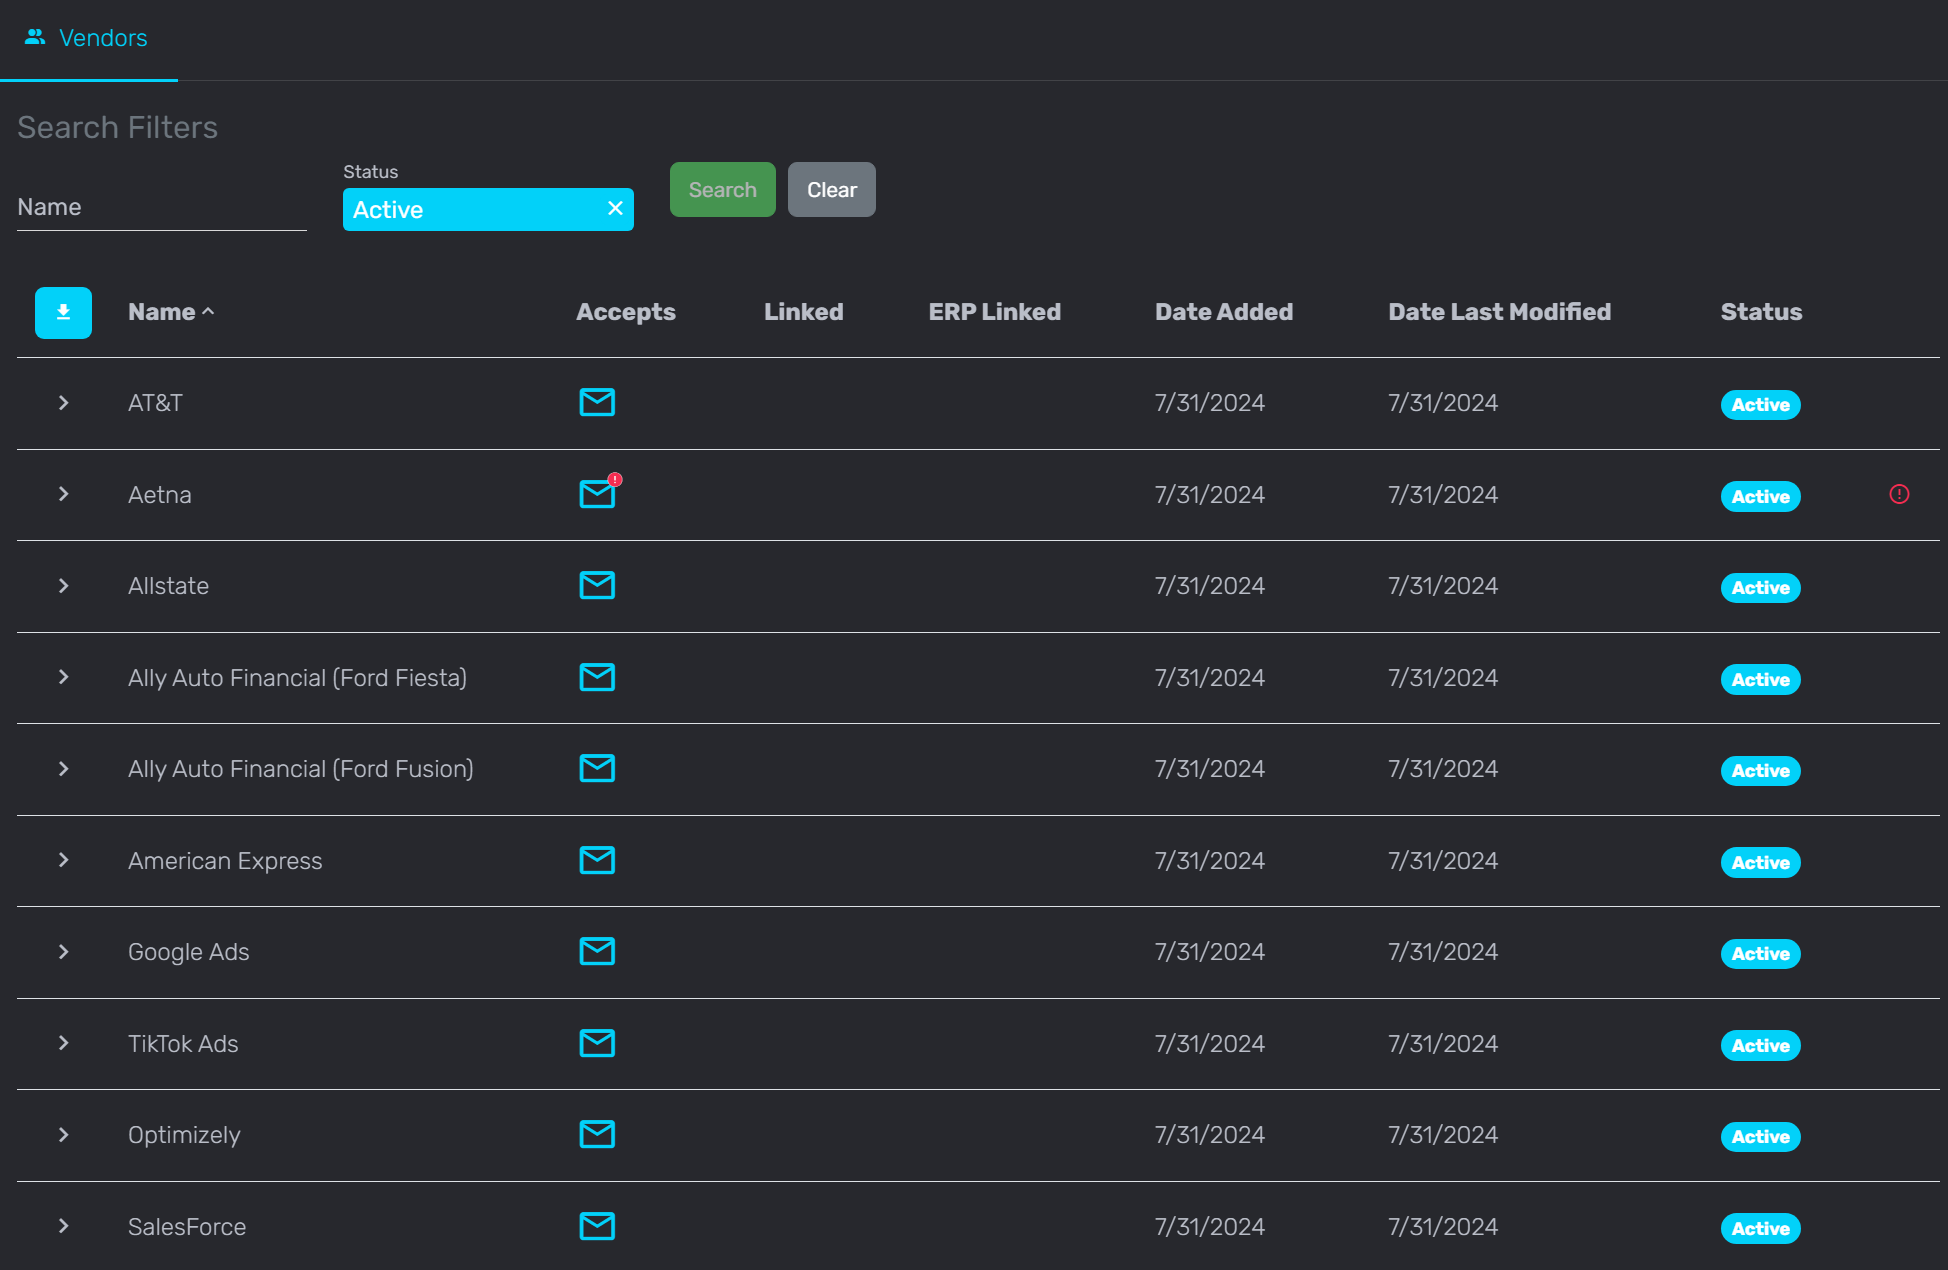
Task: Expand the Optimizely vendor row
Action: tap(63, 1134)
